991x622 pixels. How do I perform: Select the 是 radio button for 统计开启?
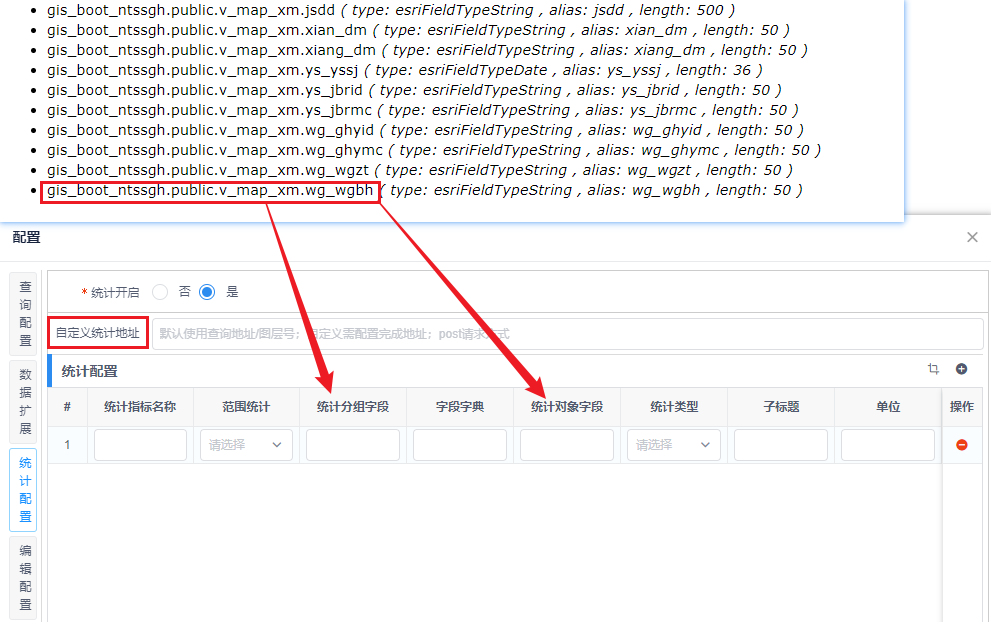click(x=207, y=292)
